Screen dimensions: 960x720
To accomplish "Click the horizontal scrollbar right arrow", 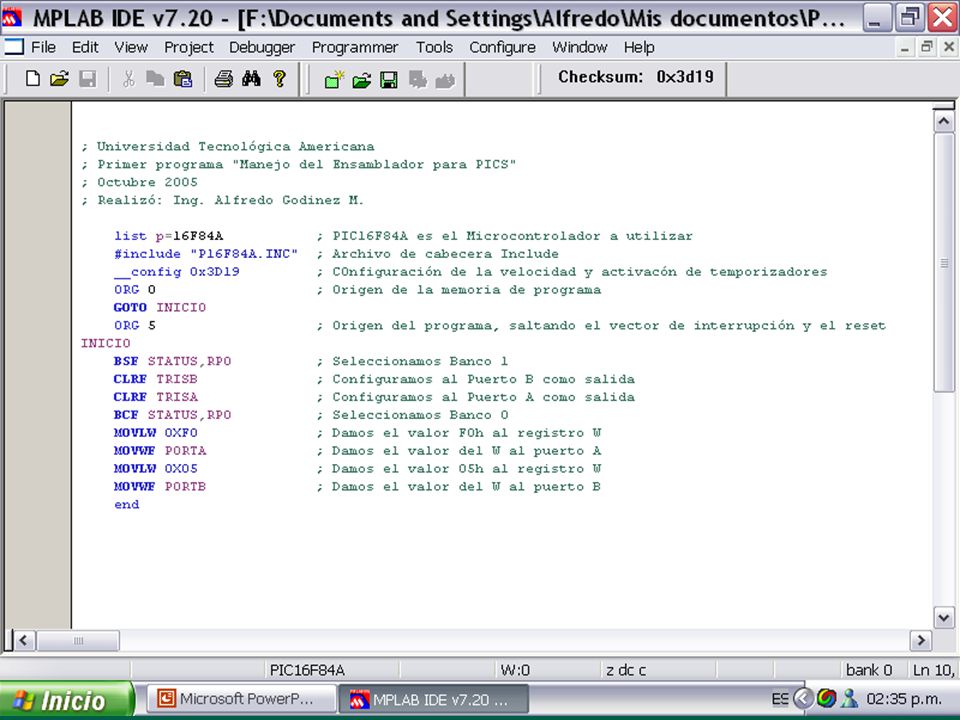I will (x=921, y=640).
